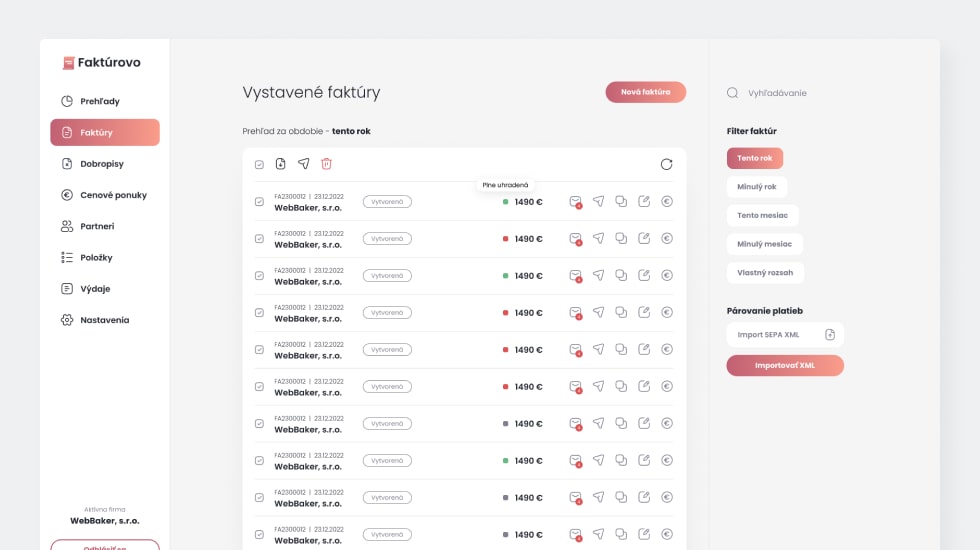Viewport: 980px width, 550px height.
Task: Click the refresh icon above the invoice list
Action: (x=666, y=164)
